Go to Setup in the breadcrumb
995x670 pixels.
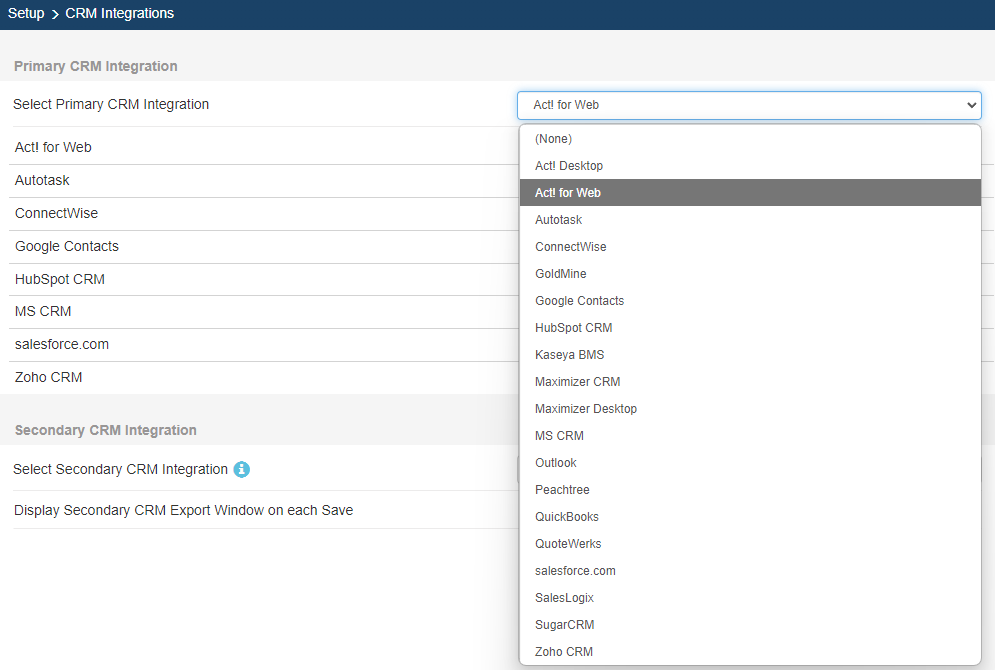(x=26, y=13)
